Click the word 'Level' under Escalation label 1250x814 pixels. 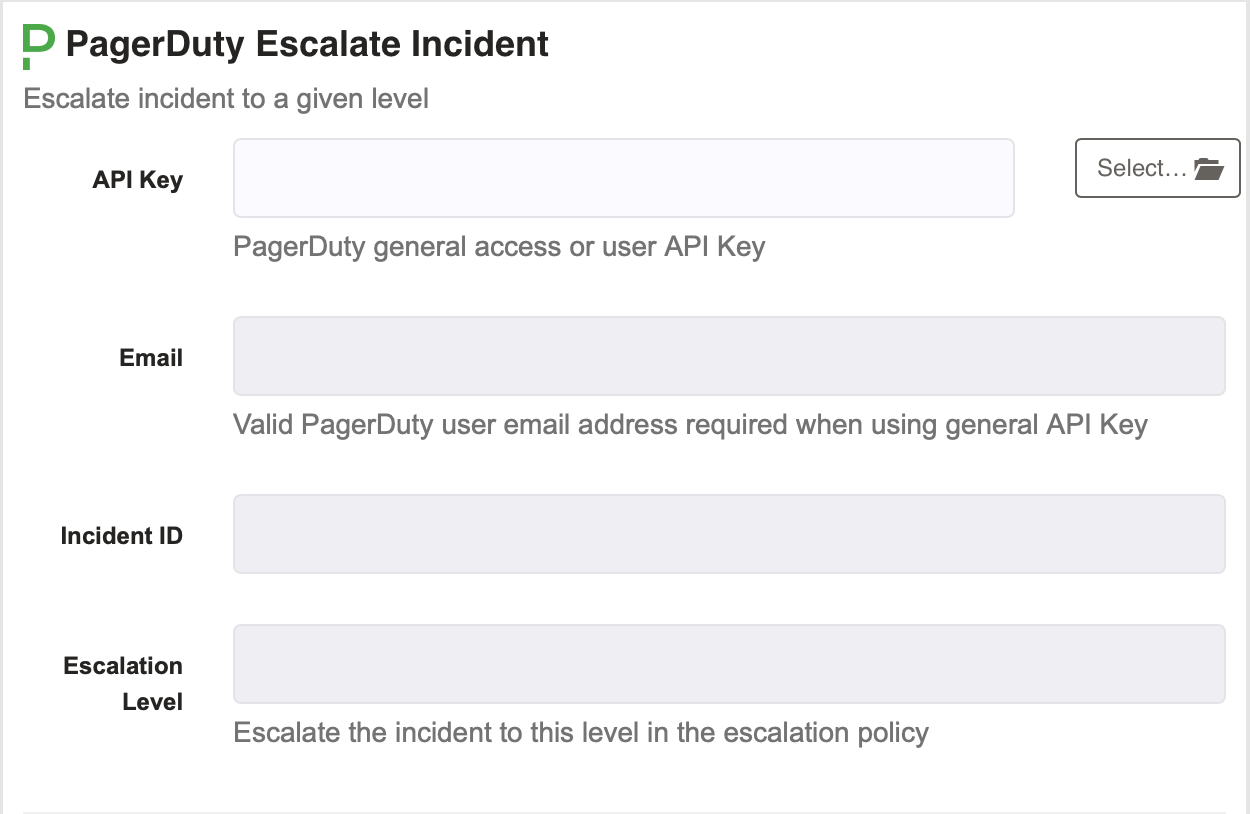pyautogui.click(x=153, y=702)
